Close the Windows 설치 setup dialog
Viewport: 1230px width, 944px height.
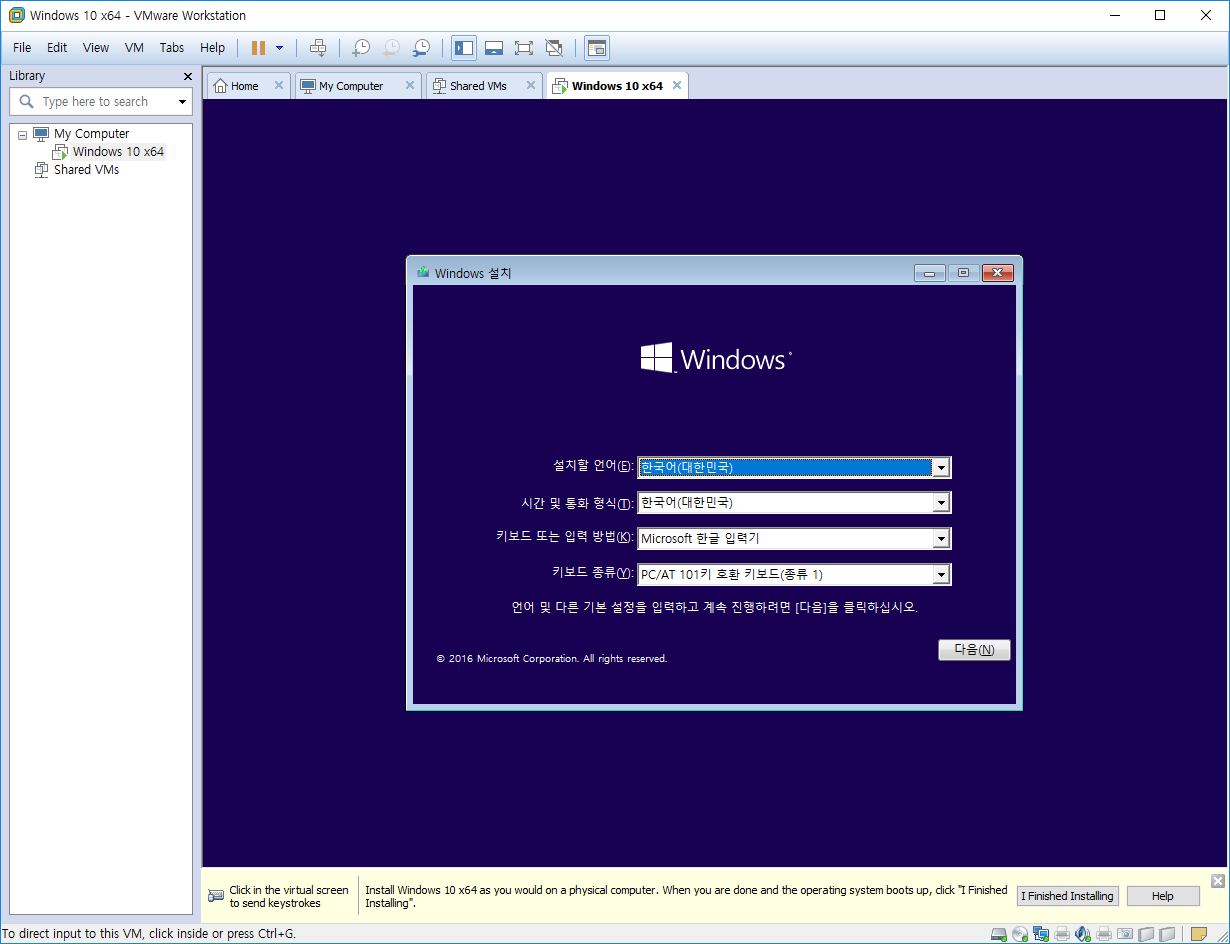pos(998,273)
